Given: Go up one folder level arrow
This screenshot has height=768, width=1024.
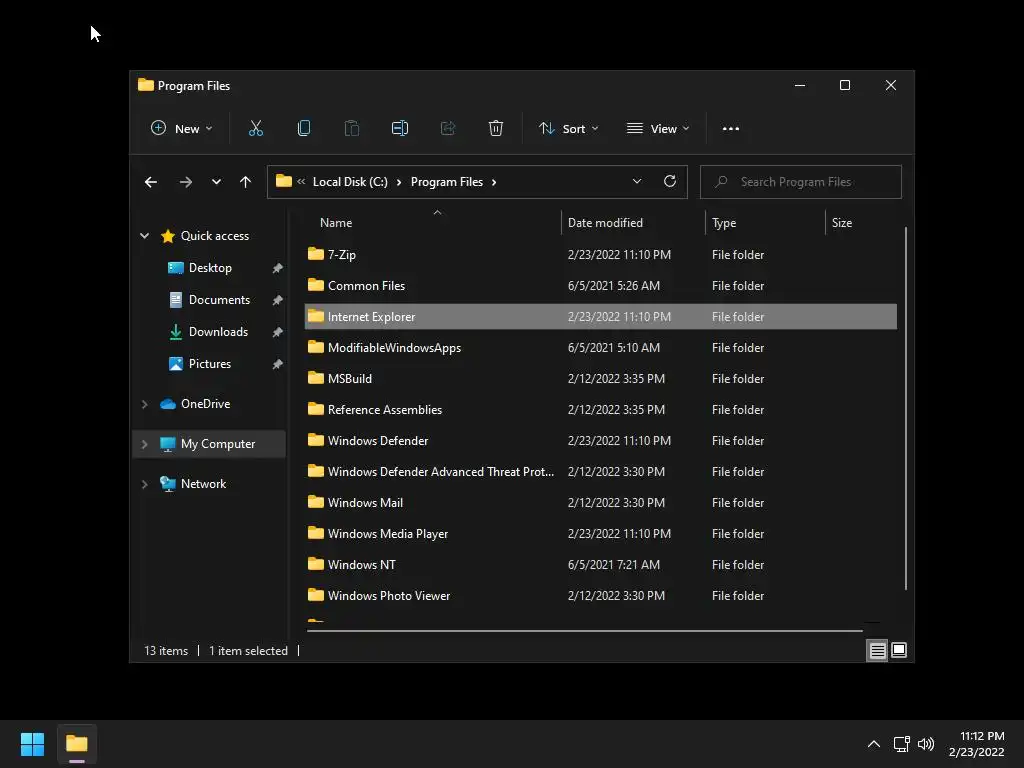Looking at the screenshot, I should coord(245,182).
